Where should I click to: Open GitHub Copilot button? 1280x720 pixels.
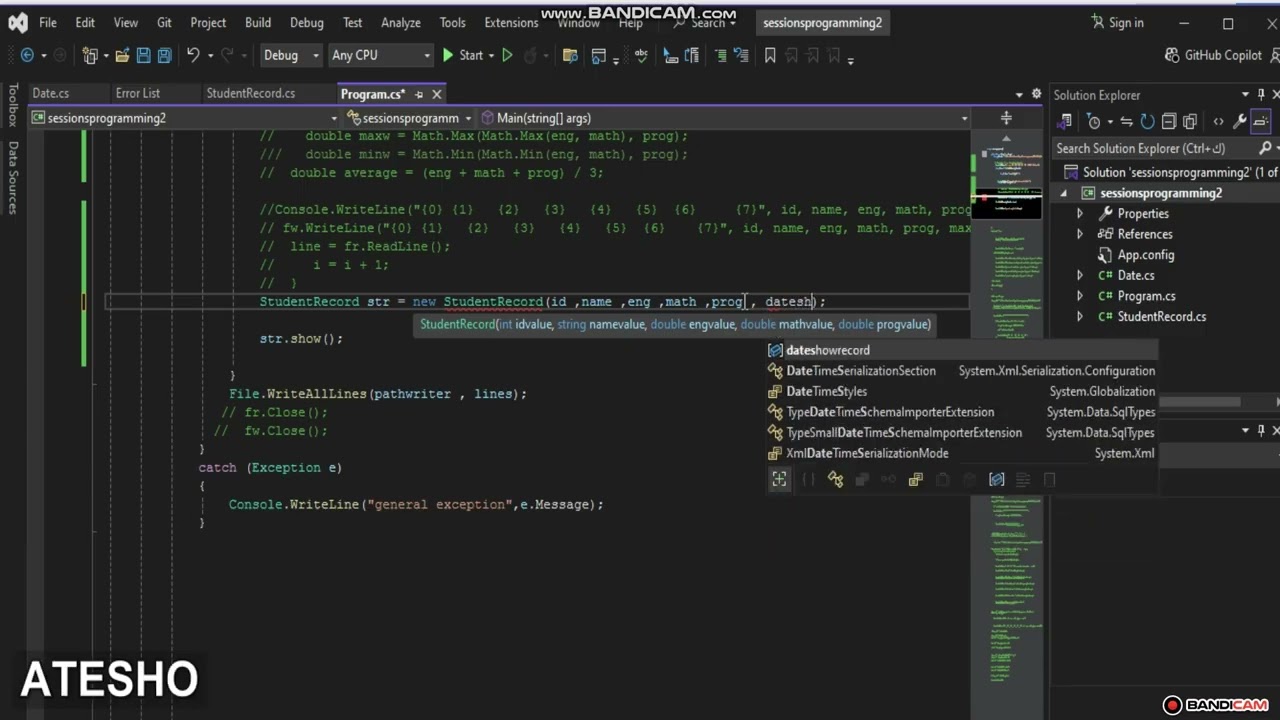coord(1213,55)
